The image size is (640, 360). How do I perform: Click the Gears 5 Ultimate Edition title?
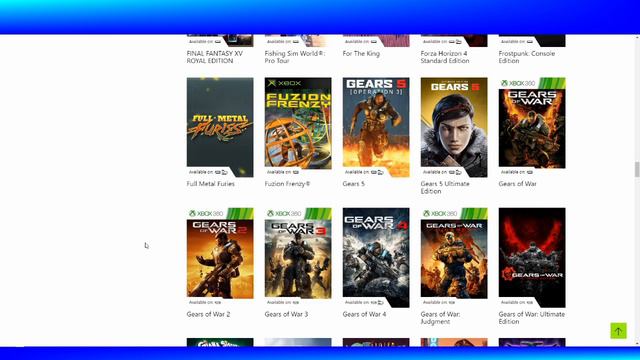click(445, 187)
